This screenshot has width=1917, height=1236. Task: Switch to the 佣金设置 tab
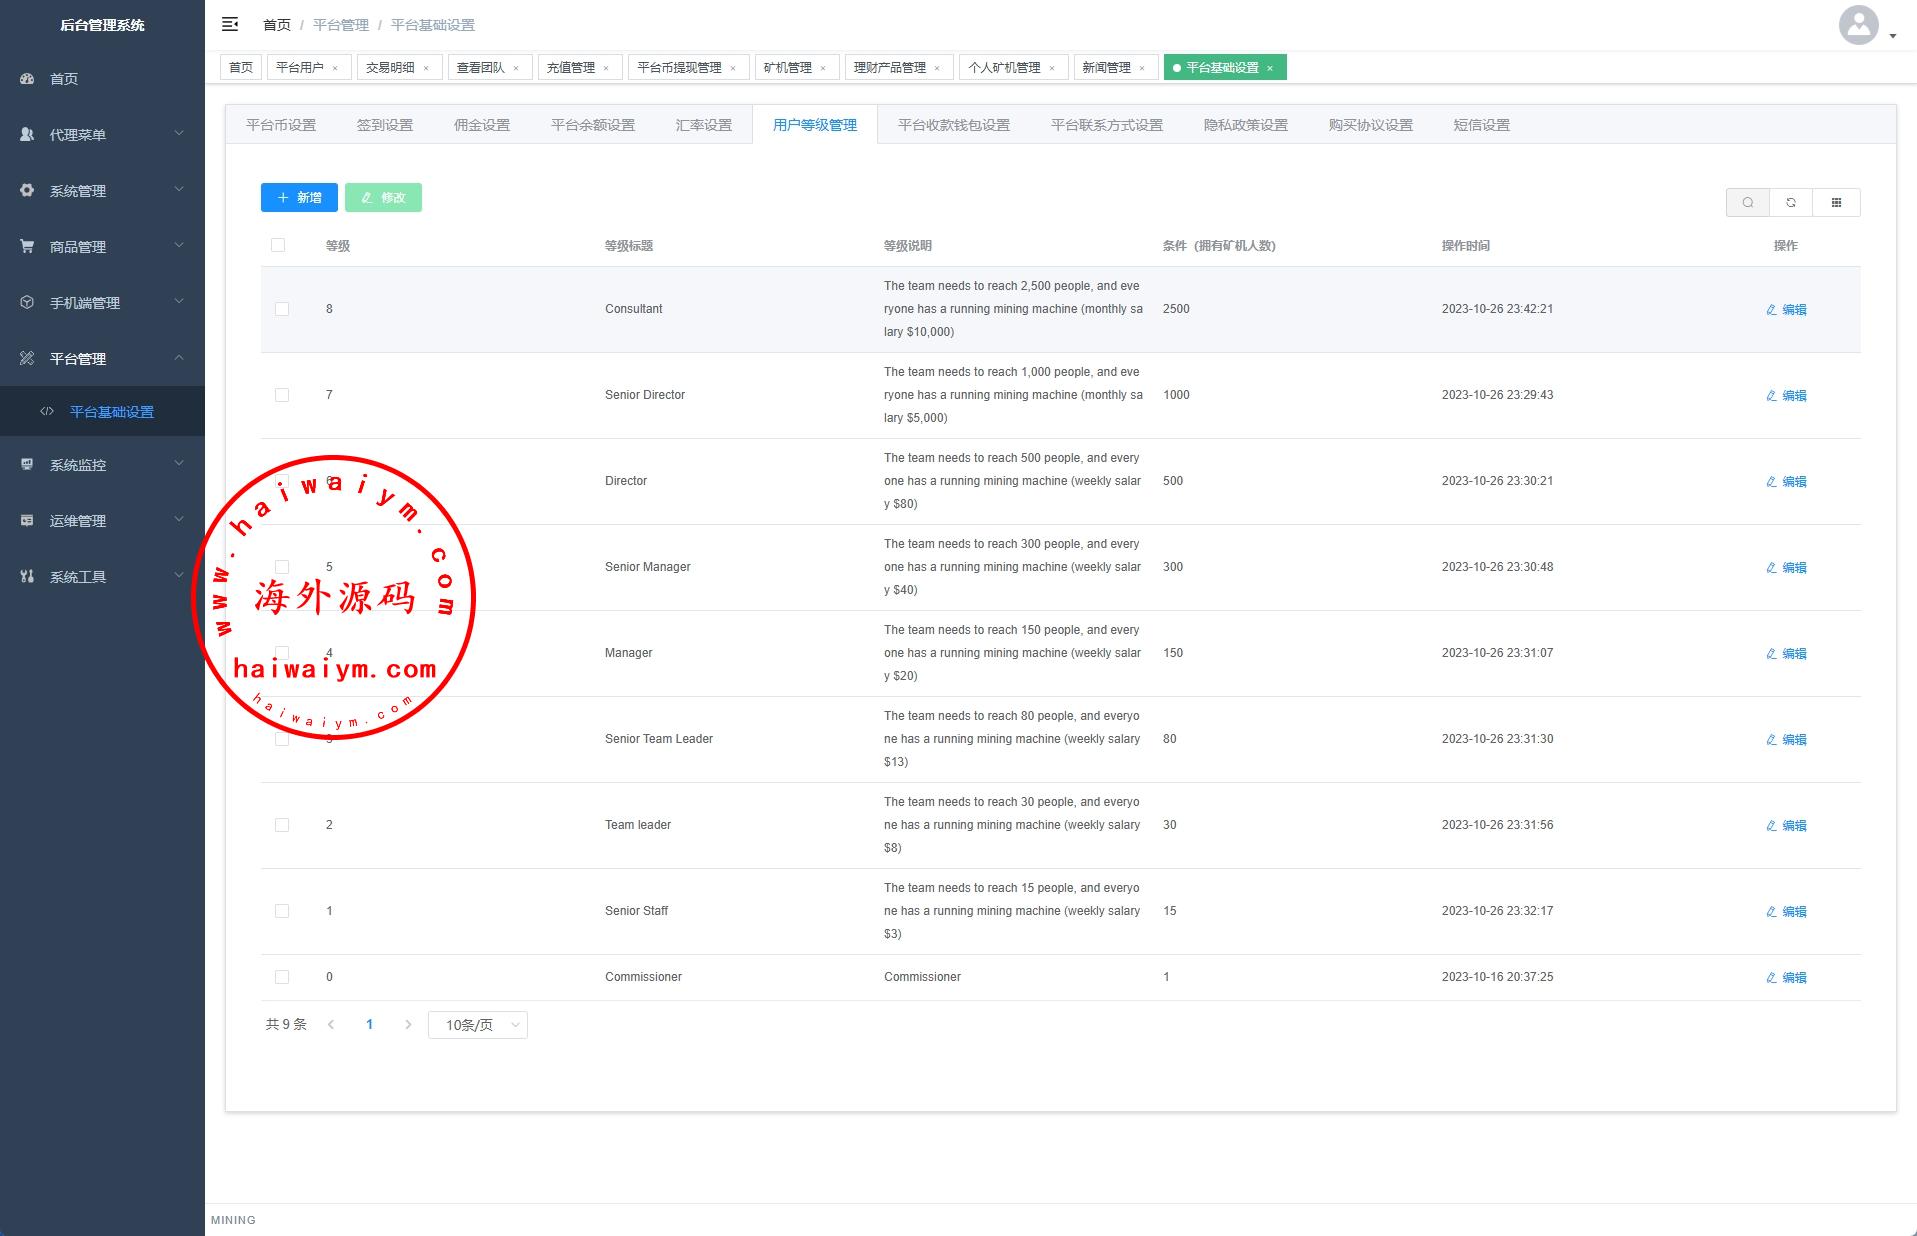tap(482, 125)
